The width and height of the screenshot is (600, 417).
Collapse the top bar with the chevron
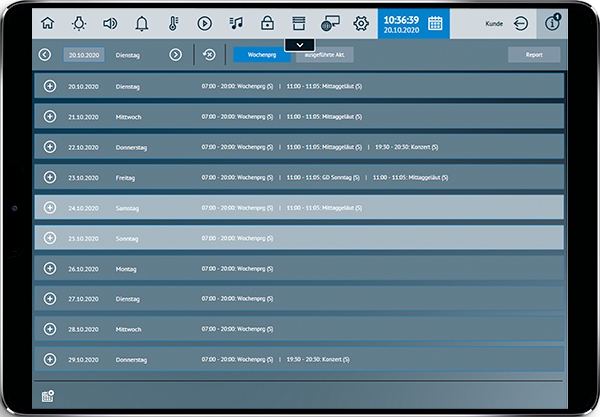pyautogui.click(x=300, y=45)
